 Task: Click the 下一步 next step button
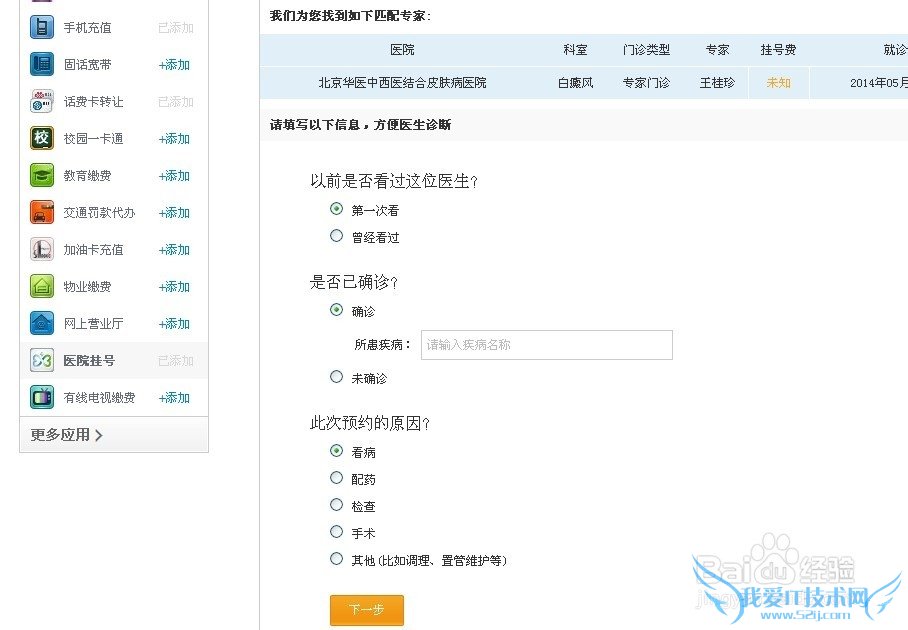[367, 610]
